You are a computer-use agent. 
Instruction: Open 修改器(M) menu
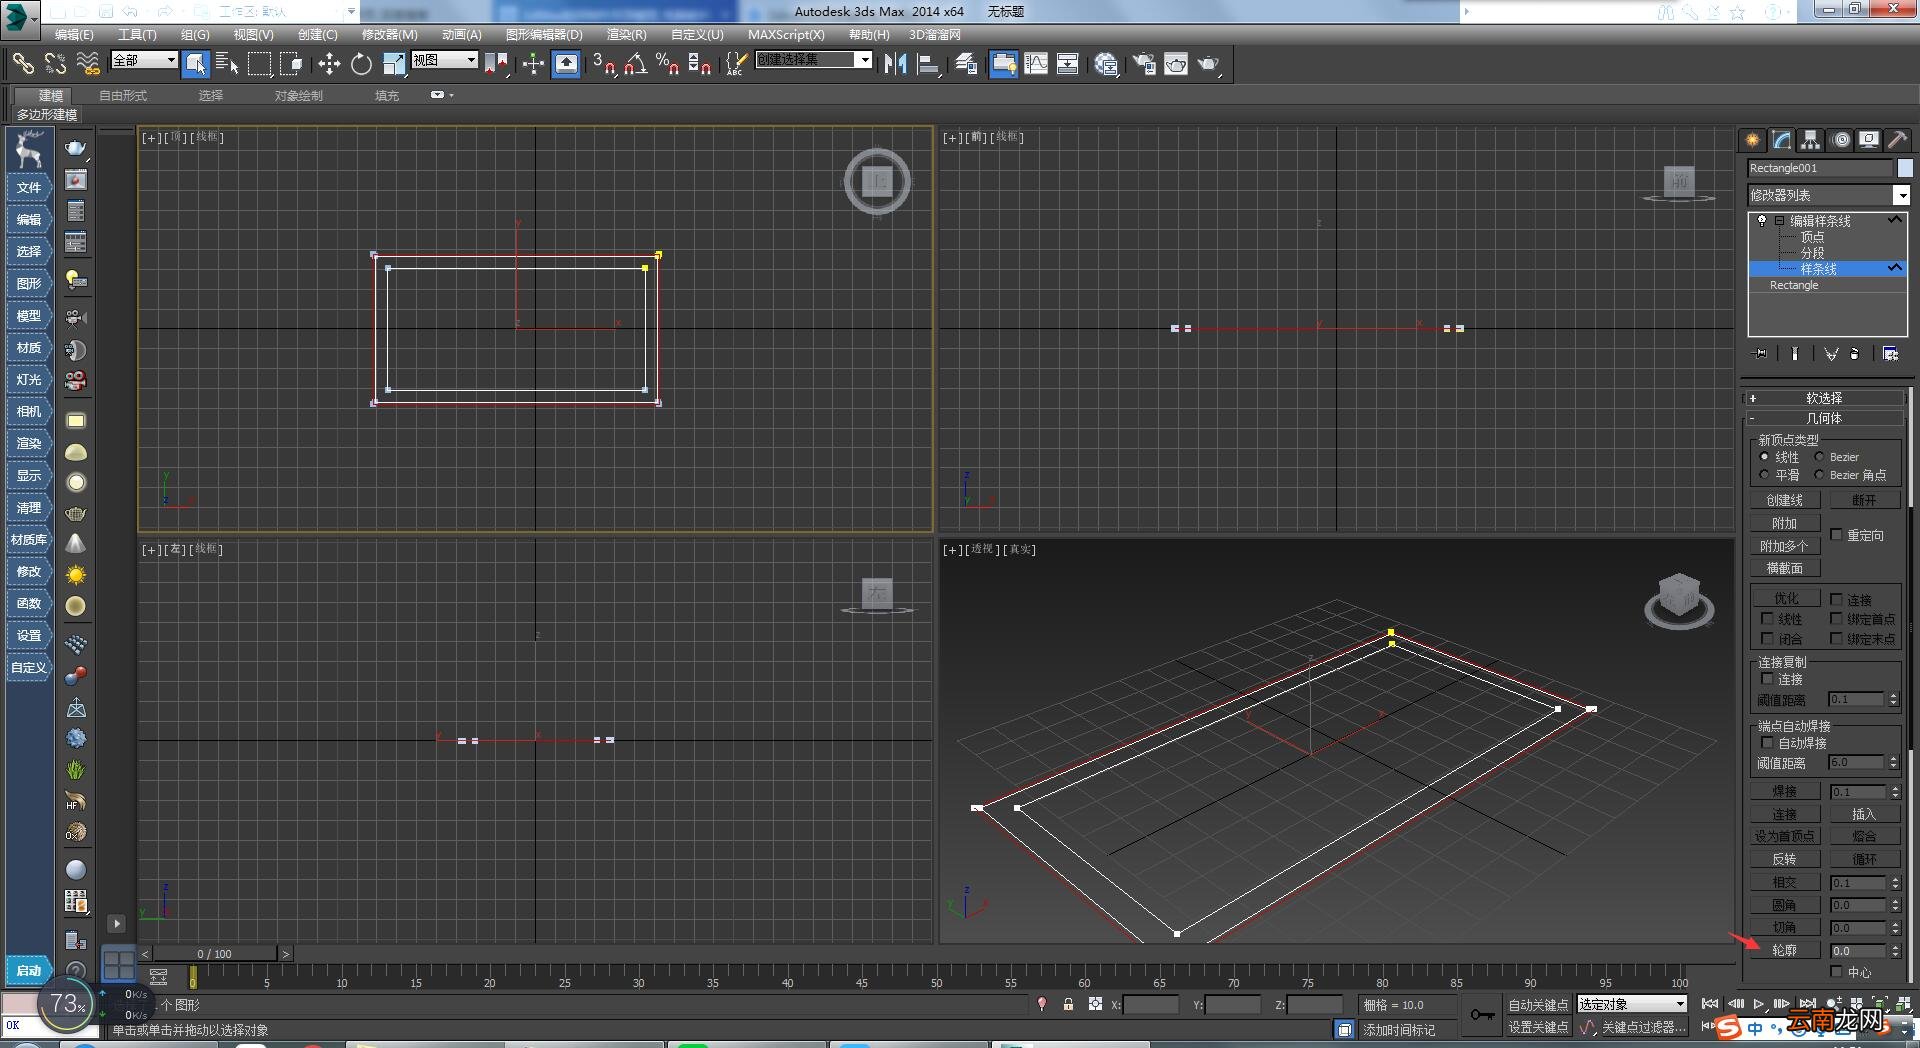(x=390, y=34)
